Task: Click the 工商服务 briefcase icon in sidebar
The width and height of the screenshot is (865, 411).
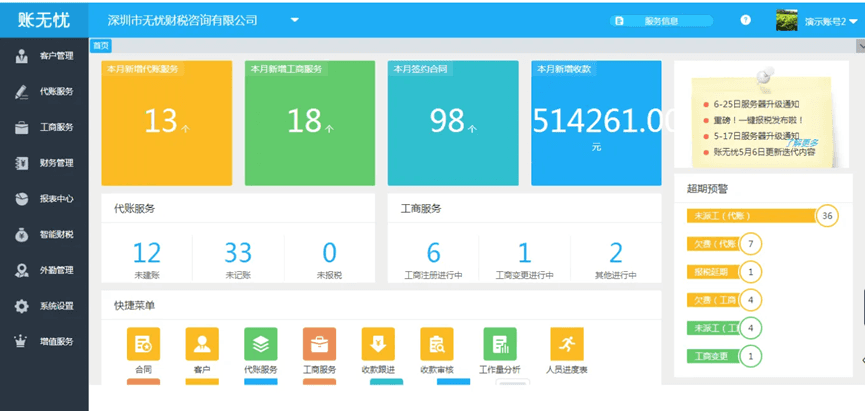Action: tap(22, 128)
